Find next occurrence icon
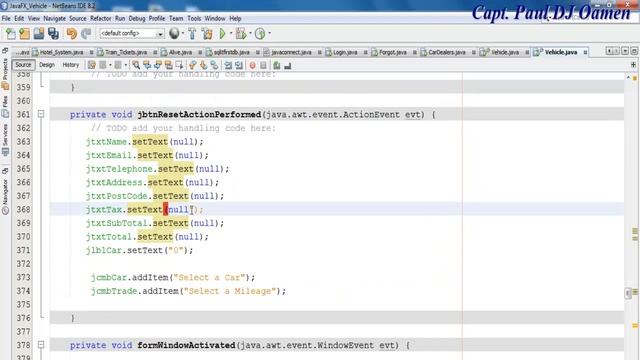Viewport: 640px width, 360px height. 158,65
